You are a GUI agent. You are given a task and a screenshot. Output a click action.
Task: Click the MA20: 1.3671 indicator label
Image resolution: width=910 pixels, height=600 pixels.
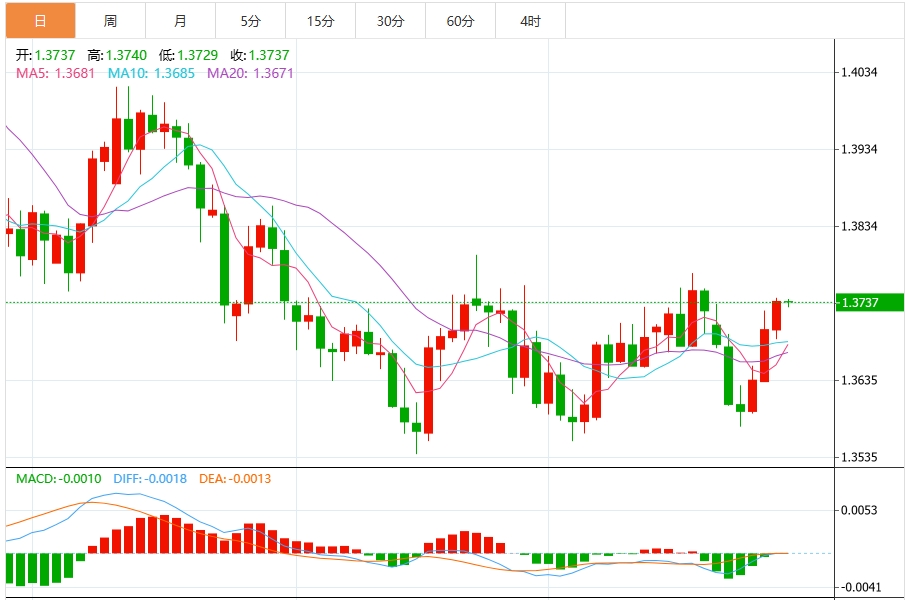pos(251,73)
